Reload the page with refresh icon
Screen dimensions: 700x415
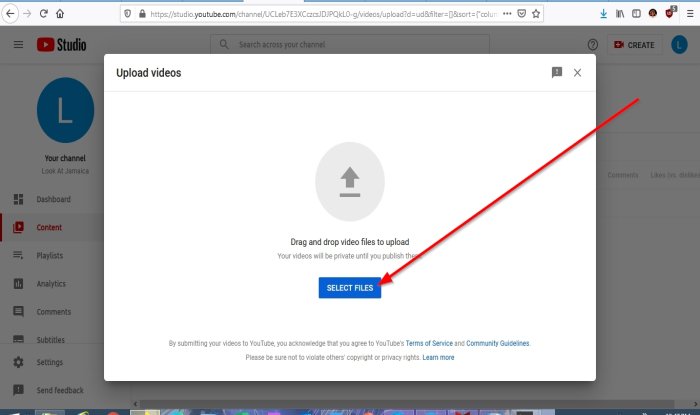[x=43, y=14]
